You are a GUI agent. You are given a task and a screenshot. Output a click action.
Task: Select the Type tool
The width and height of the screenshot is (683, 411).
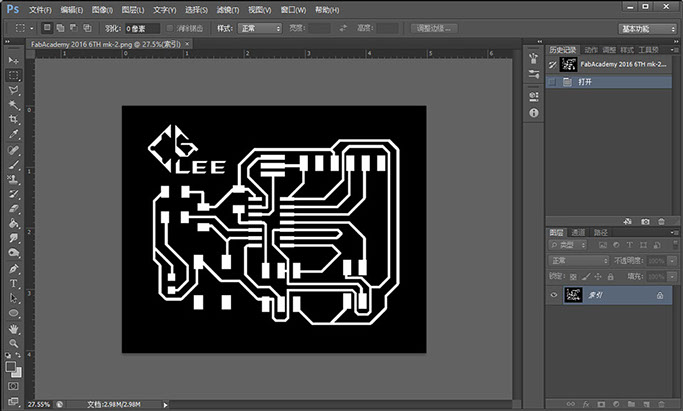tap(14, 283)
